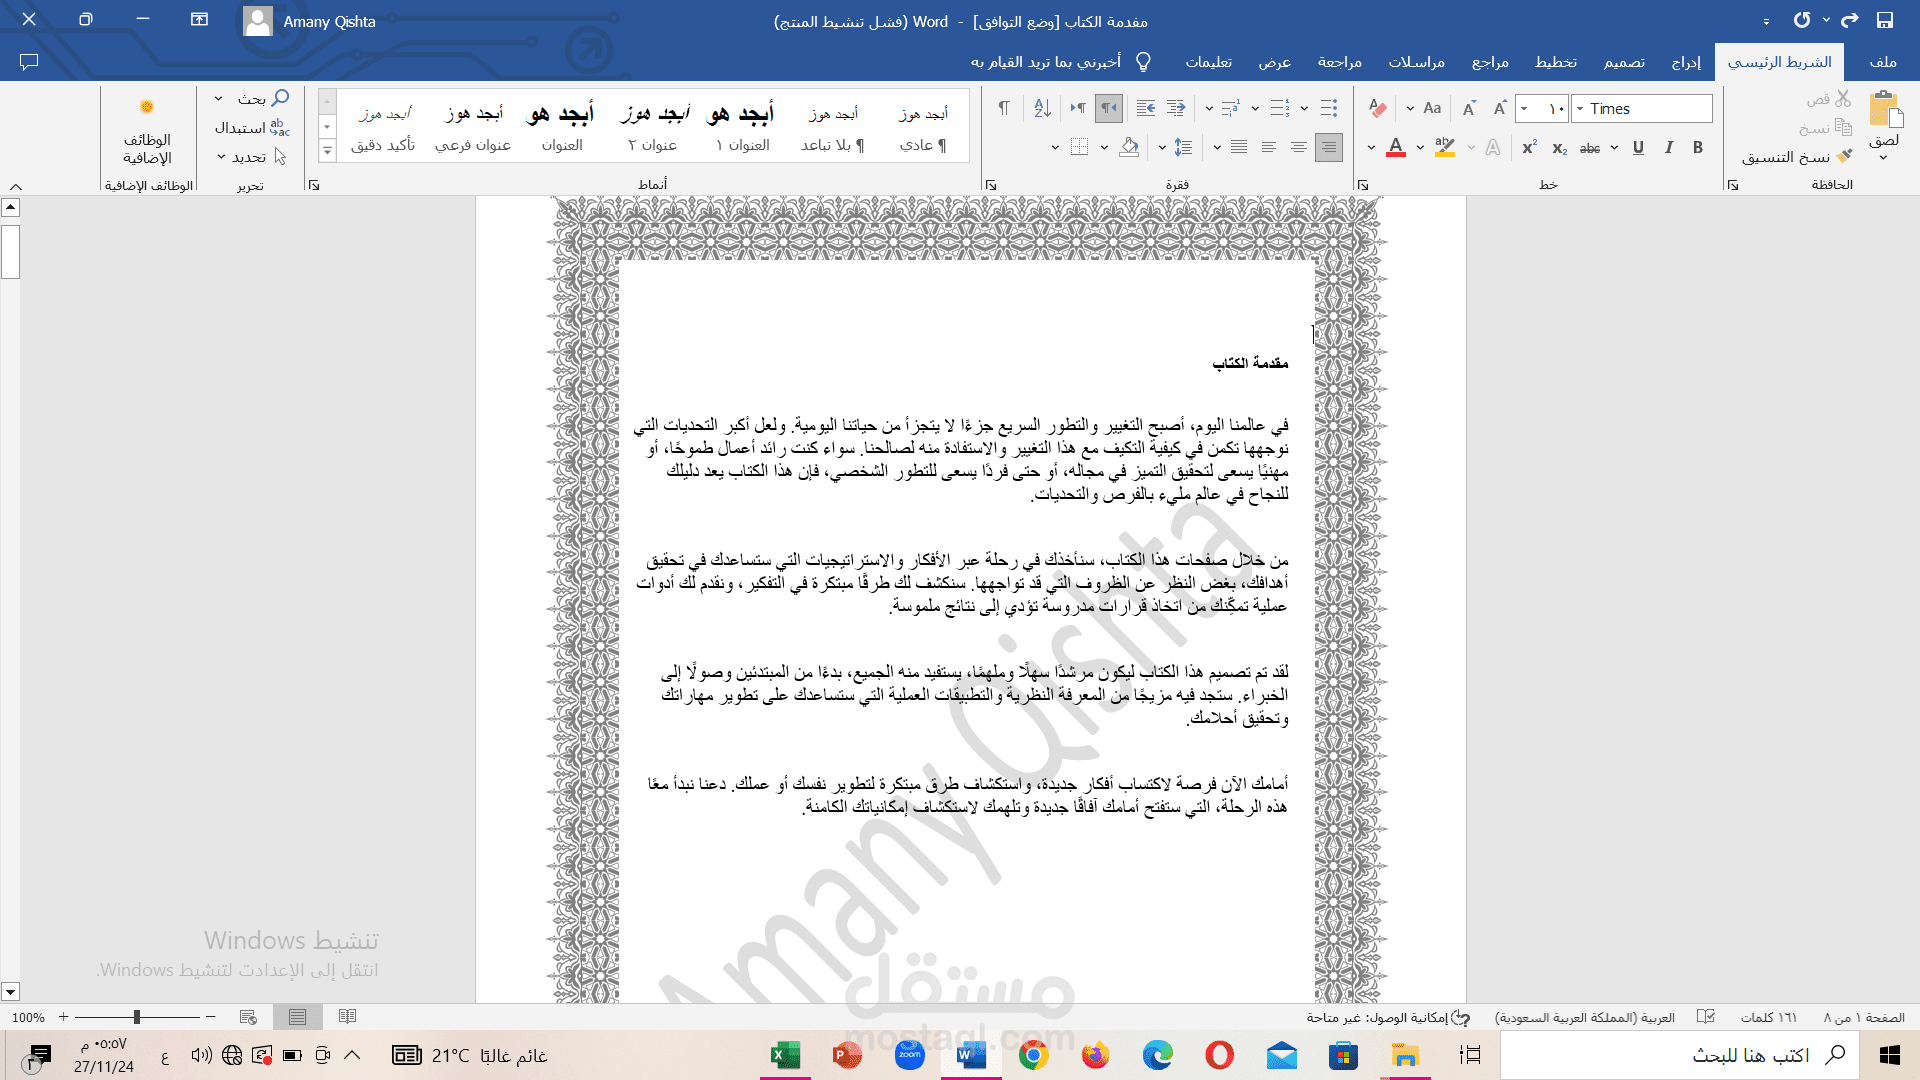Switch to the Review (مراجعة) tab
Viewport: 1920px width, 1080px height.
pos(1339,62)
